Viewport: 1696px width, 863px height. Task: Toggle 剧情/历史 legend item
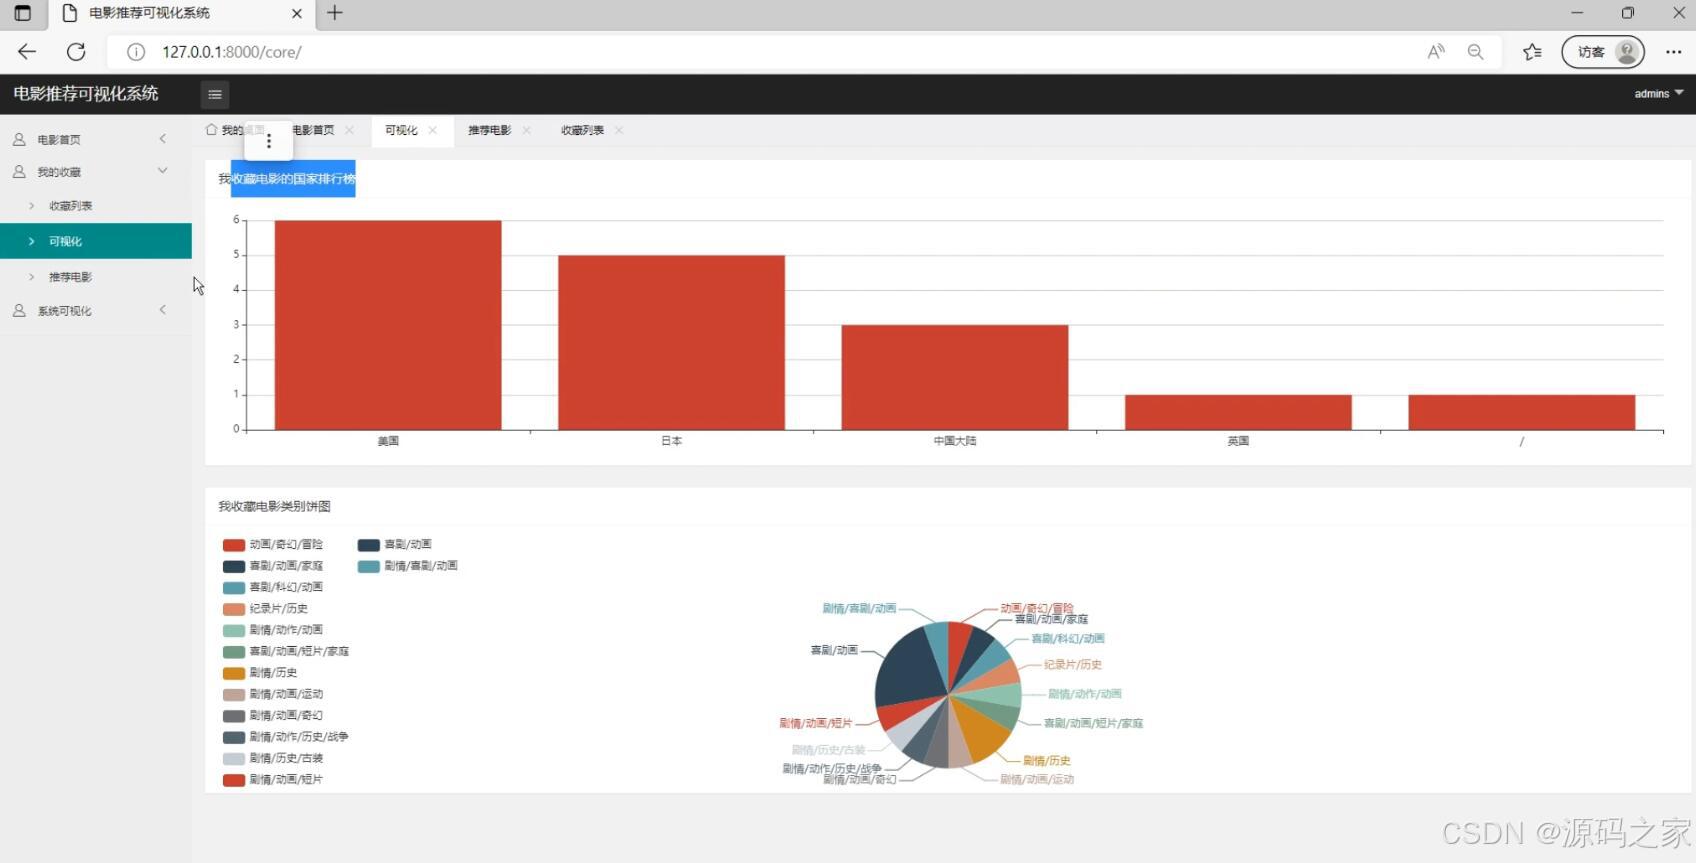click(260, 673)
